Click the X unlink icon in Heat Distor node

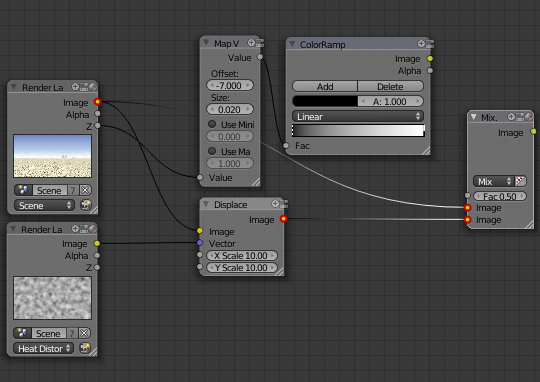[84, 333]
